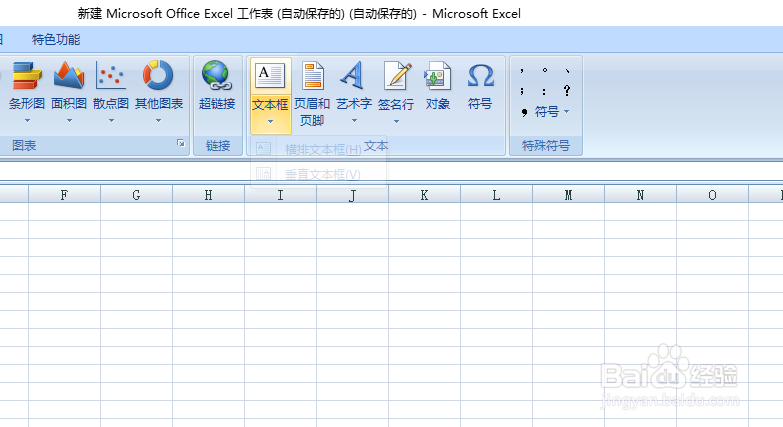This screenshot has width=783, height=427.
Task: Select column I header
Action: (280, 195)
